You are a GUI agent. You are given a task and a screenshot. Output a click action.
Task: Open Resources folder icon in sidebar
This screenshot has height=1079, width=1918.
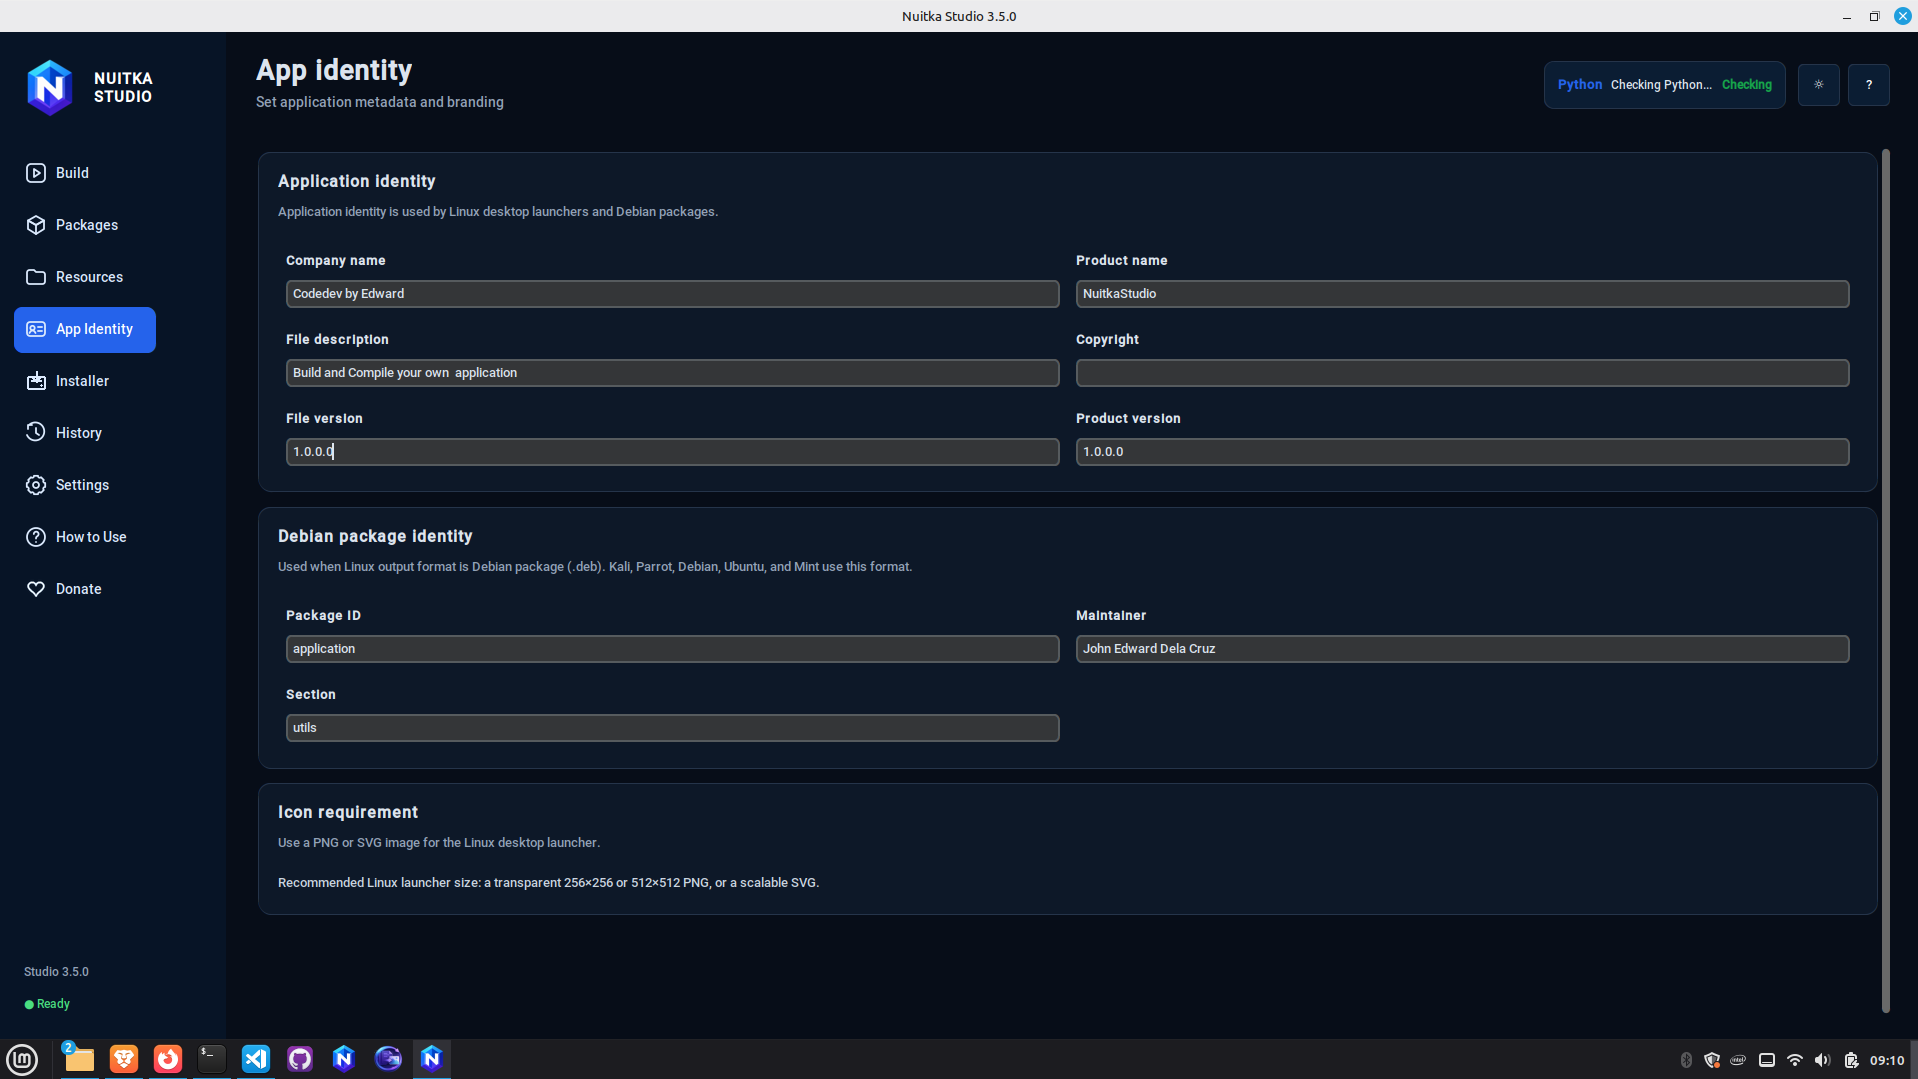click(x=36, y=277)
